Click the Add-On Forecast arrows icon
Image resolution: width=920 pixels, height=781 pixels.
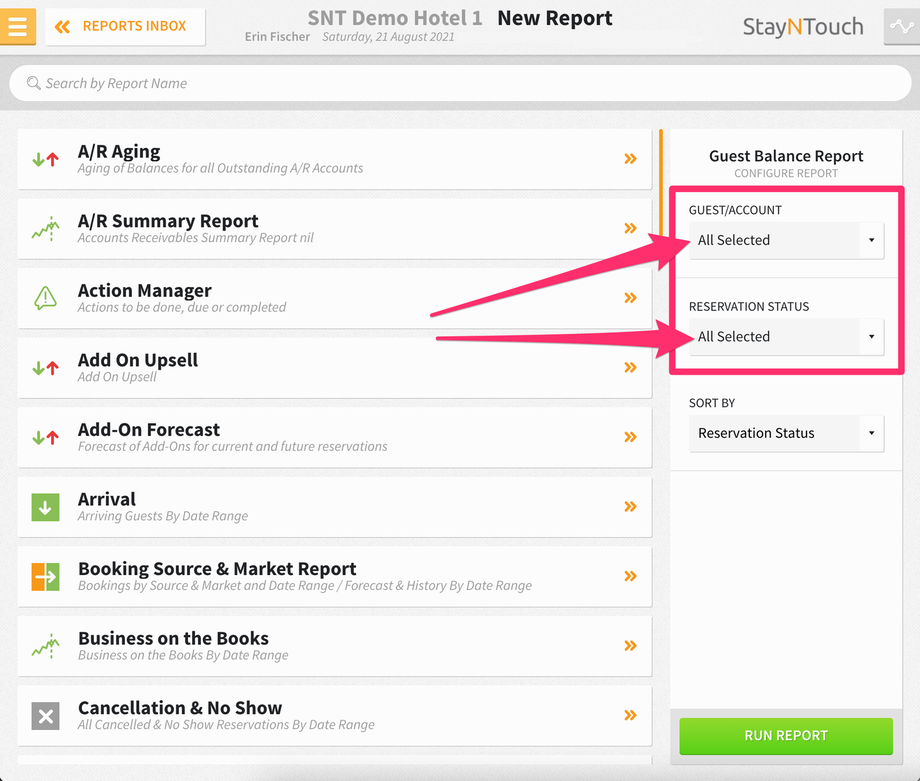pyautogui.click(x=46, y=437)
